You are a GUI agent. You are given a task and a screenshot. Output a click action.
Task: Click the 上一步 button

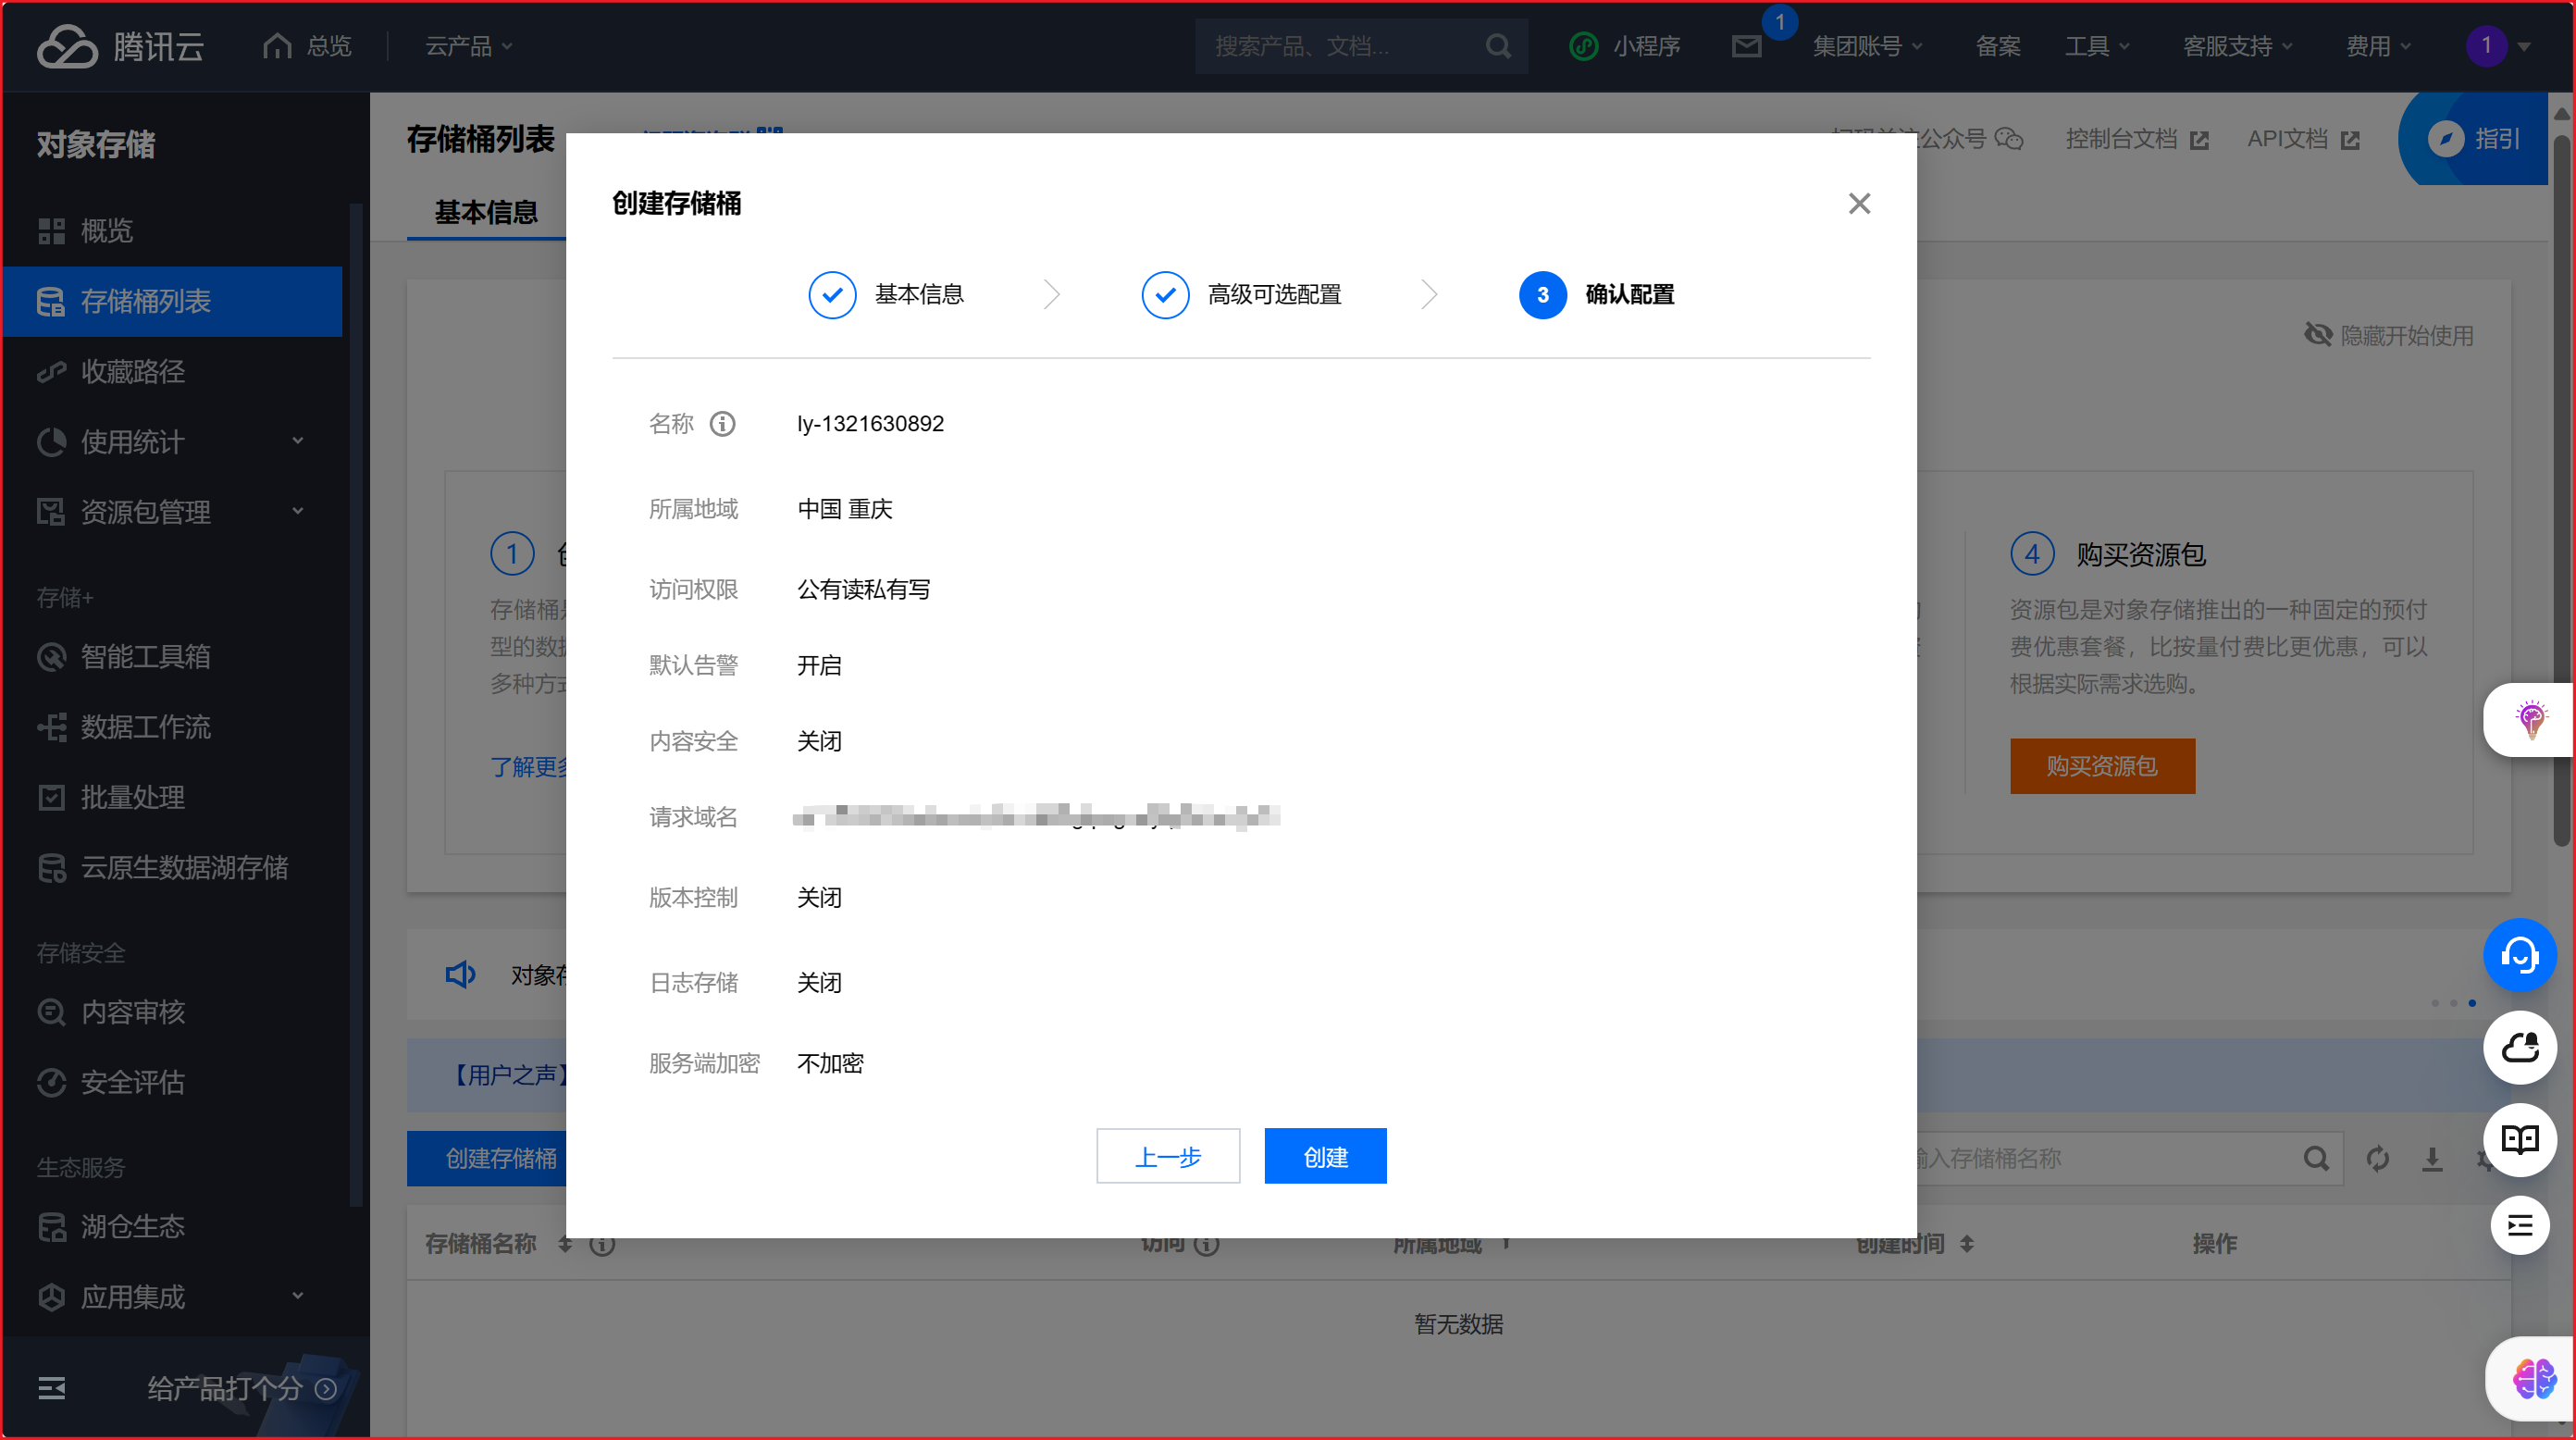(1167, 1157)
